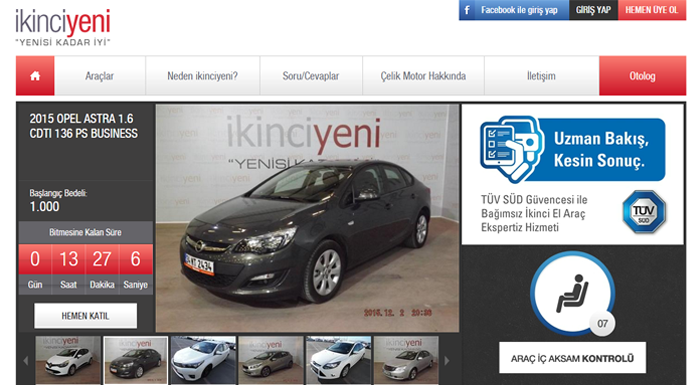Viewport: 700px width, 385px height.
Task: Click the starting price 1.000
Action: coord(44,206)
